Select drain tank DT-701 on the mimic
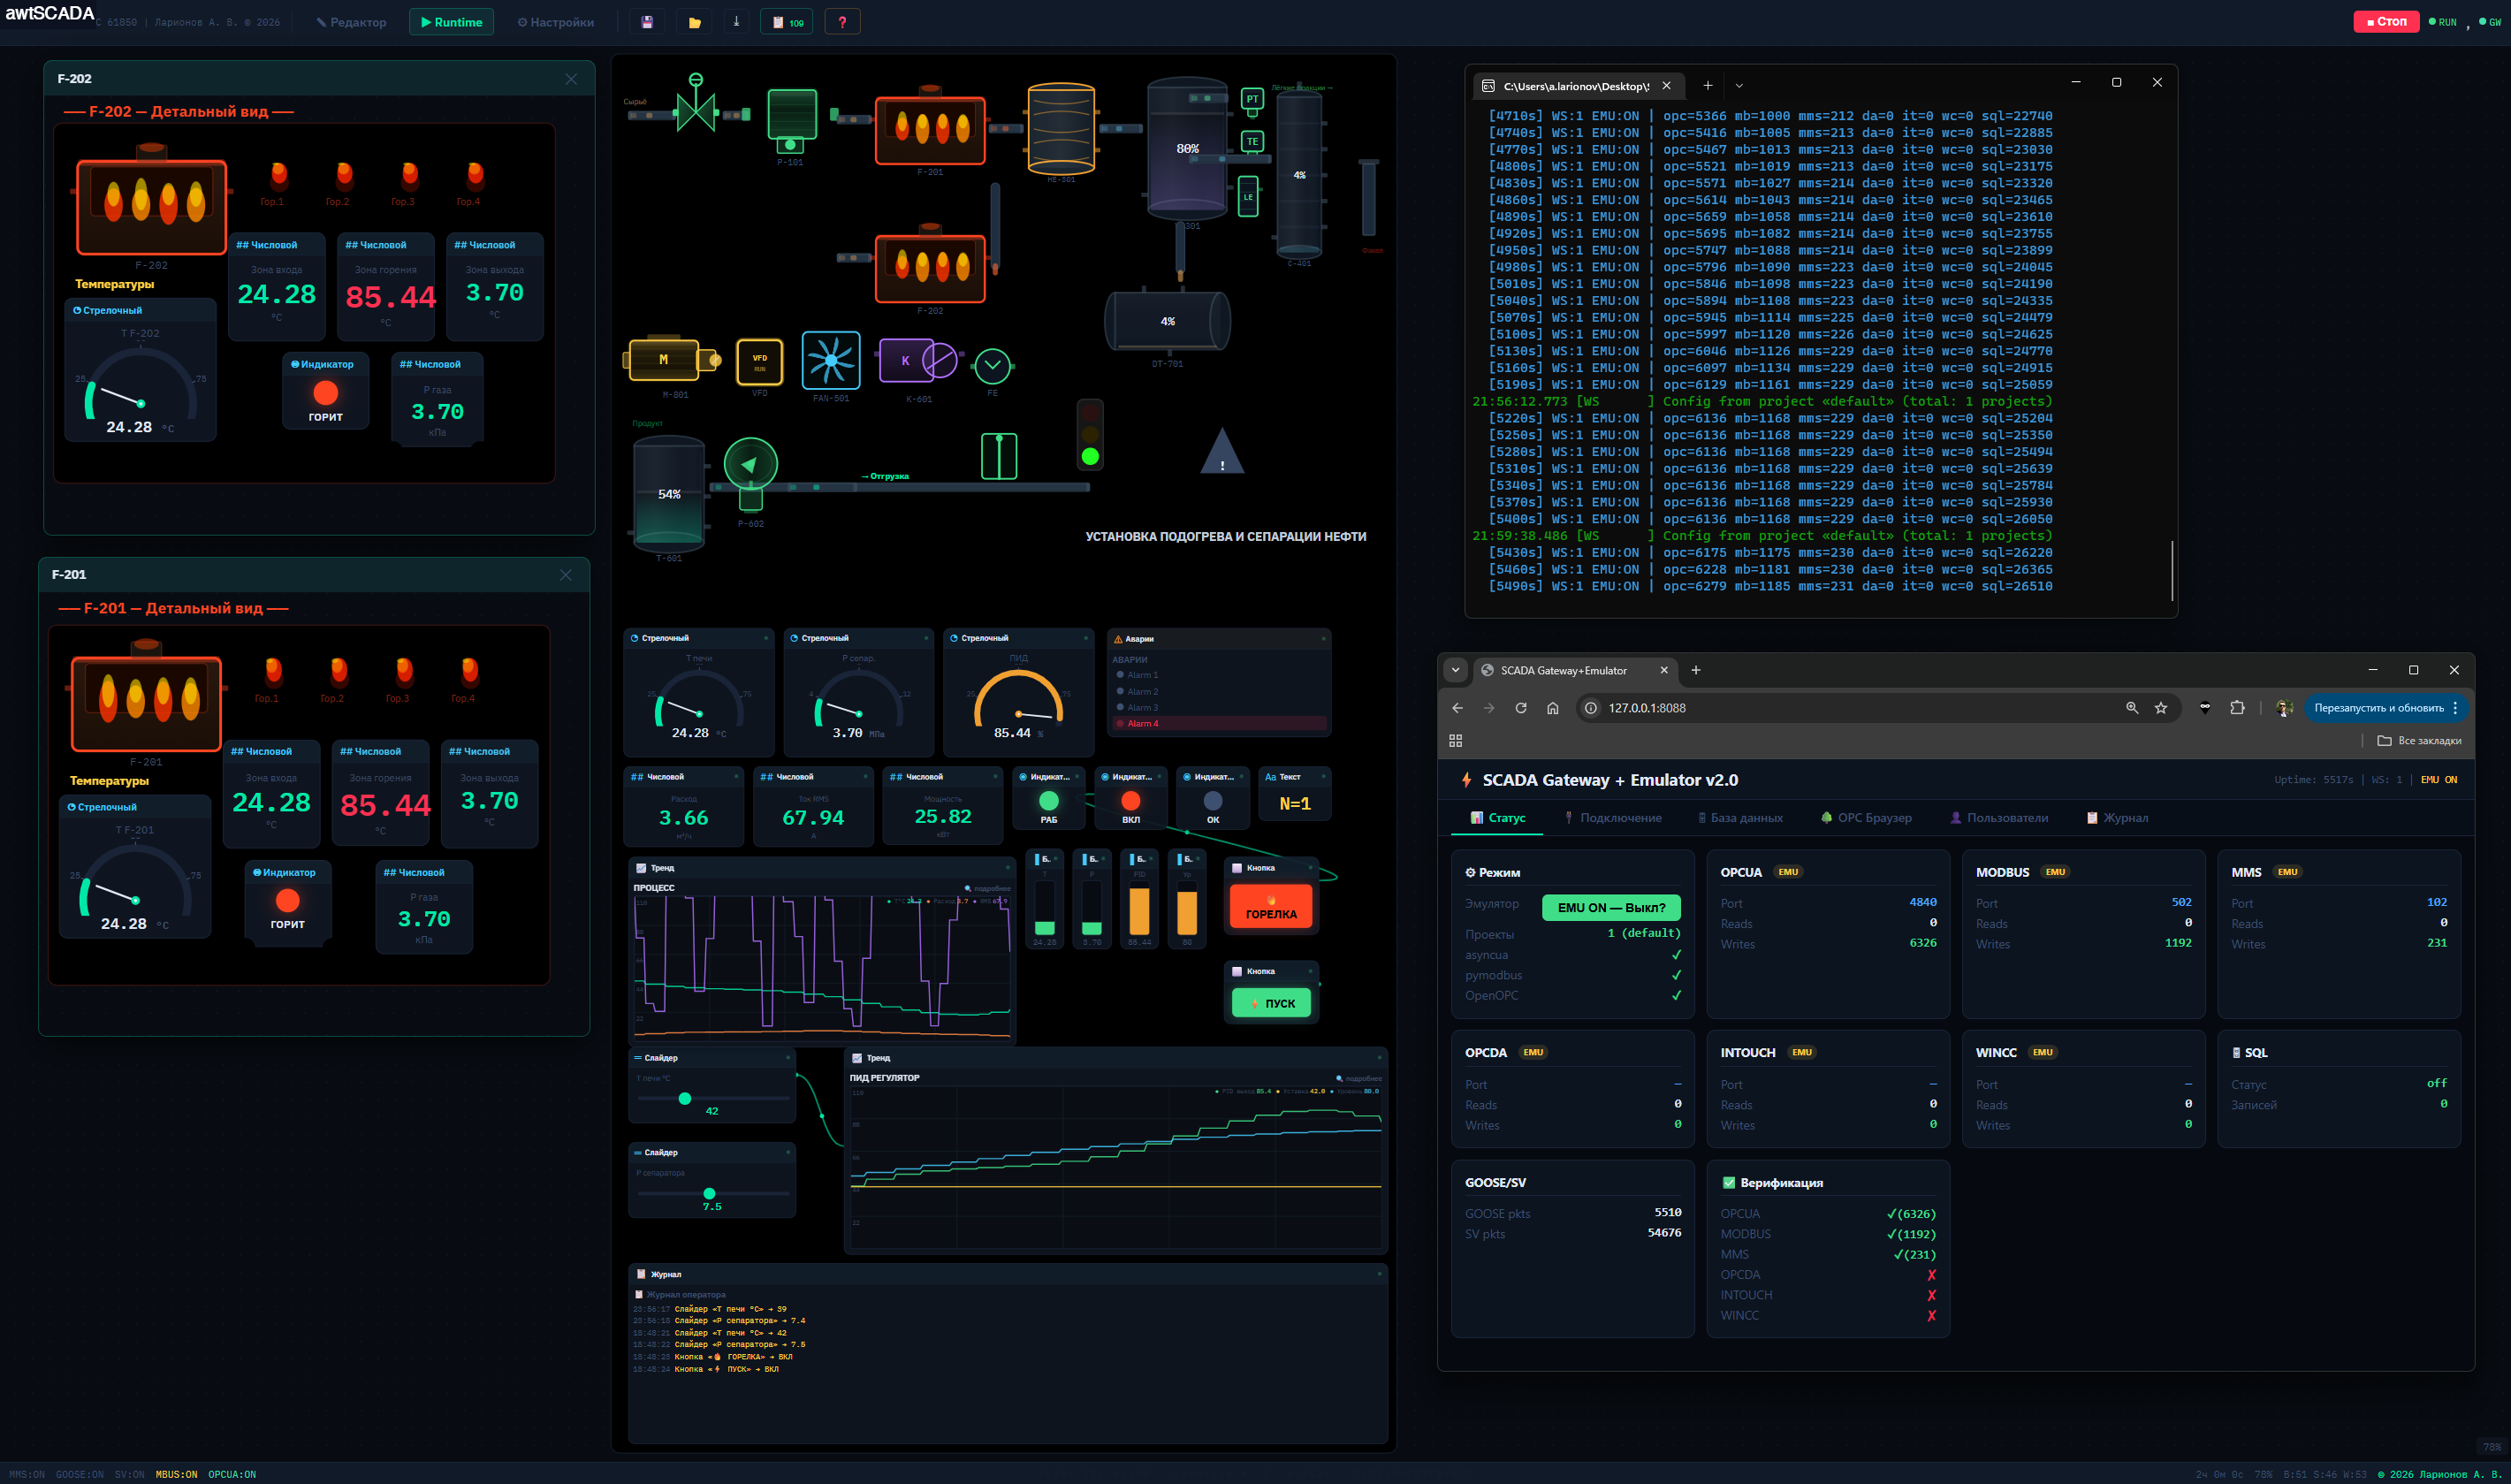The width and height of the screenshot is (2511, 1484). point(1167,321)
